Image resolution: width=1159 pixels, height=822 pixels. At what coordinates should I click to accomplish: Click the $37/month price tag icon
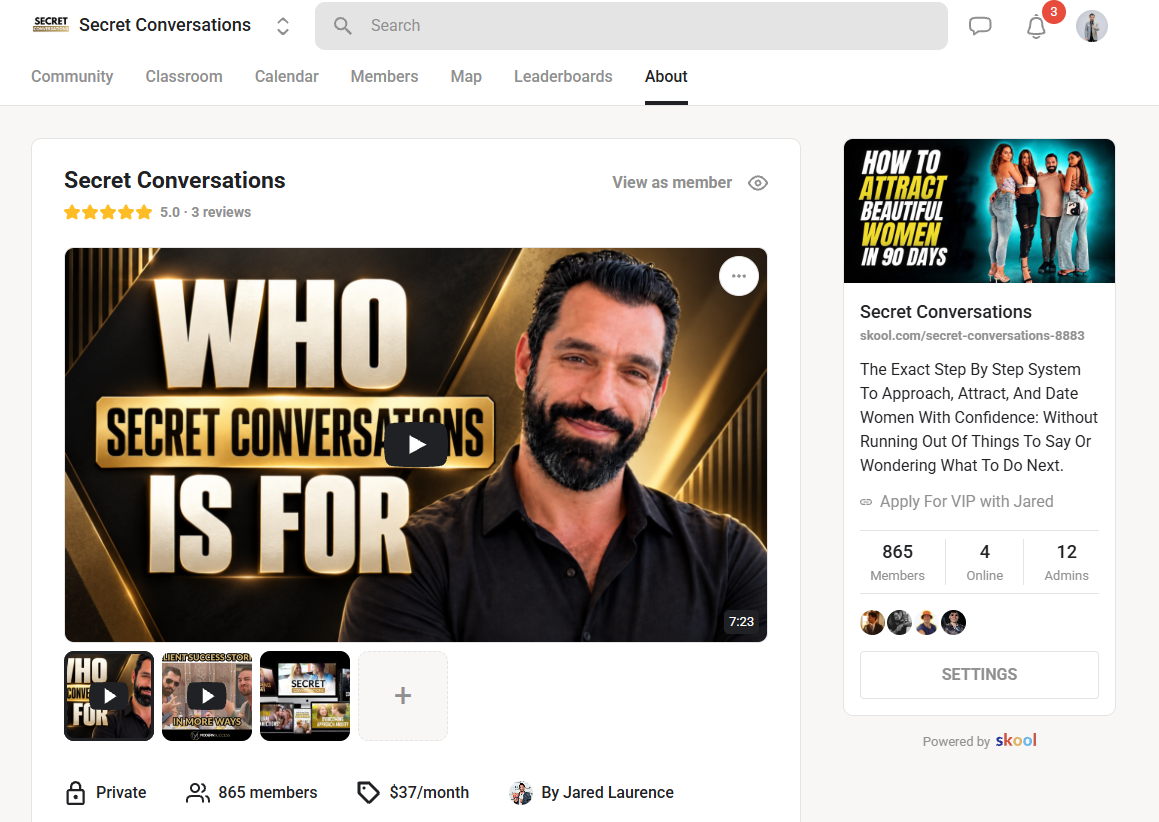368,792
